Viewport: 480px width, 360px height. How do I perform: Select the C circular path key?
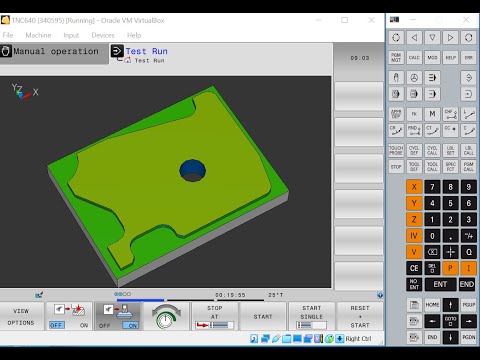pyautogui.click(x=468, y=130)
